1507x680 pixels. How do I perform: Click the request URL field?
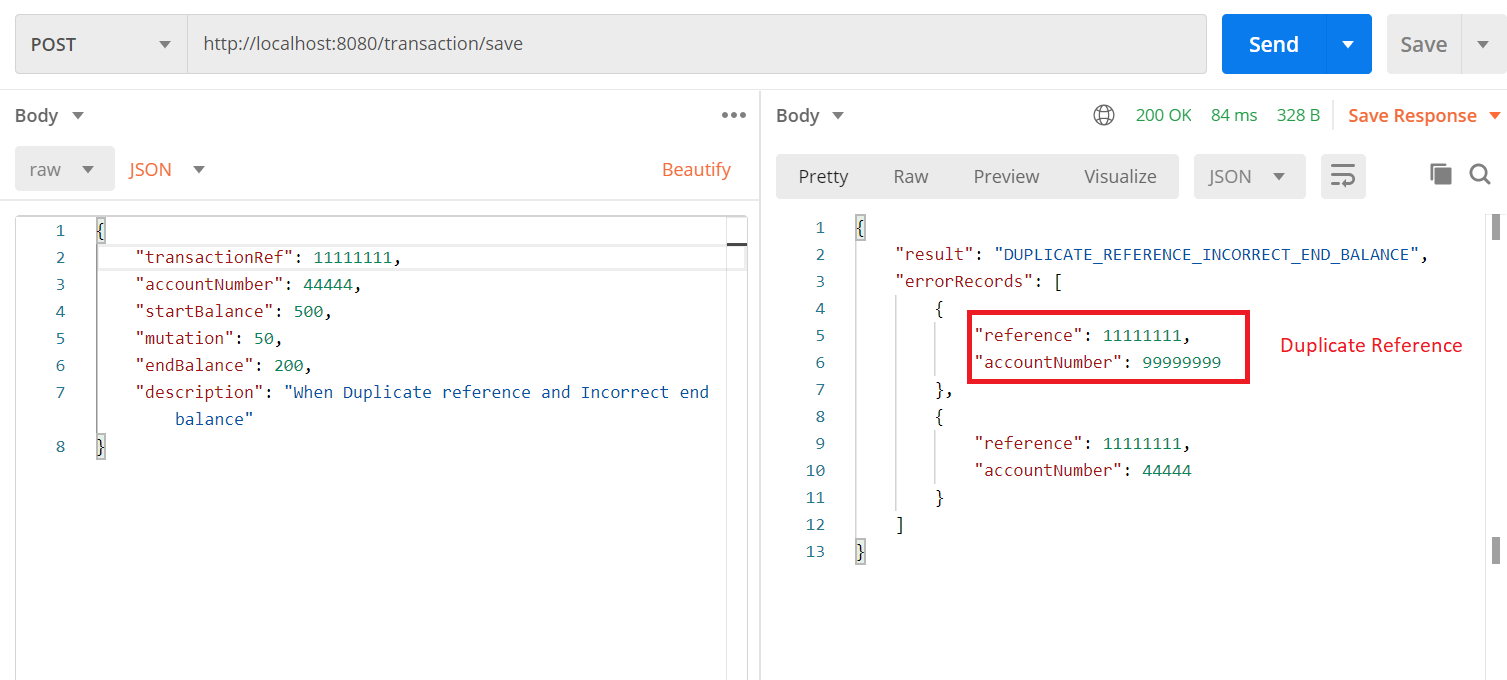697,44
